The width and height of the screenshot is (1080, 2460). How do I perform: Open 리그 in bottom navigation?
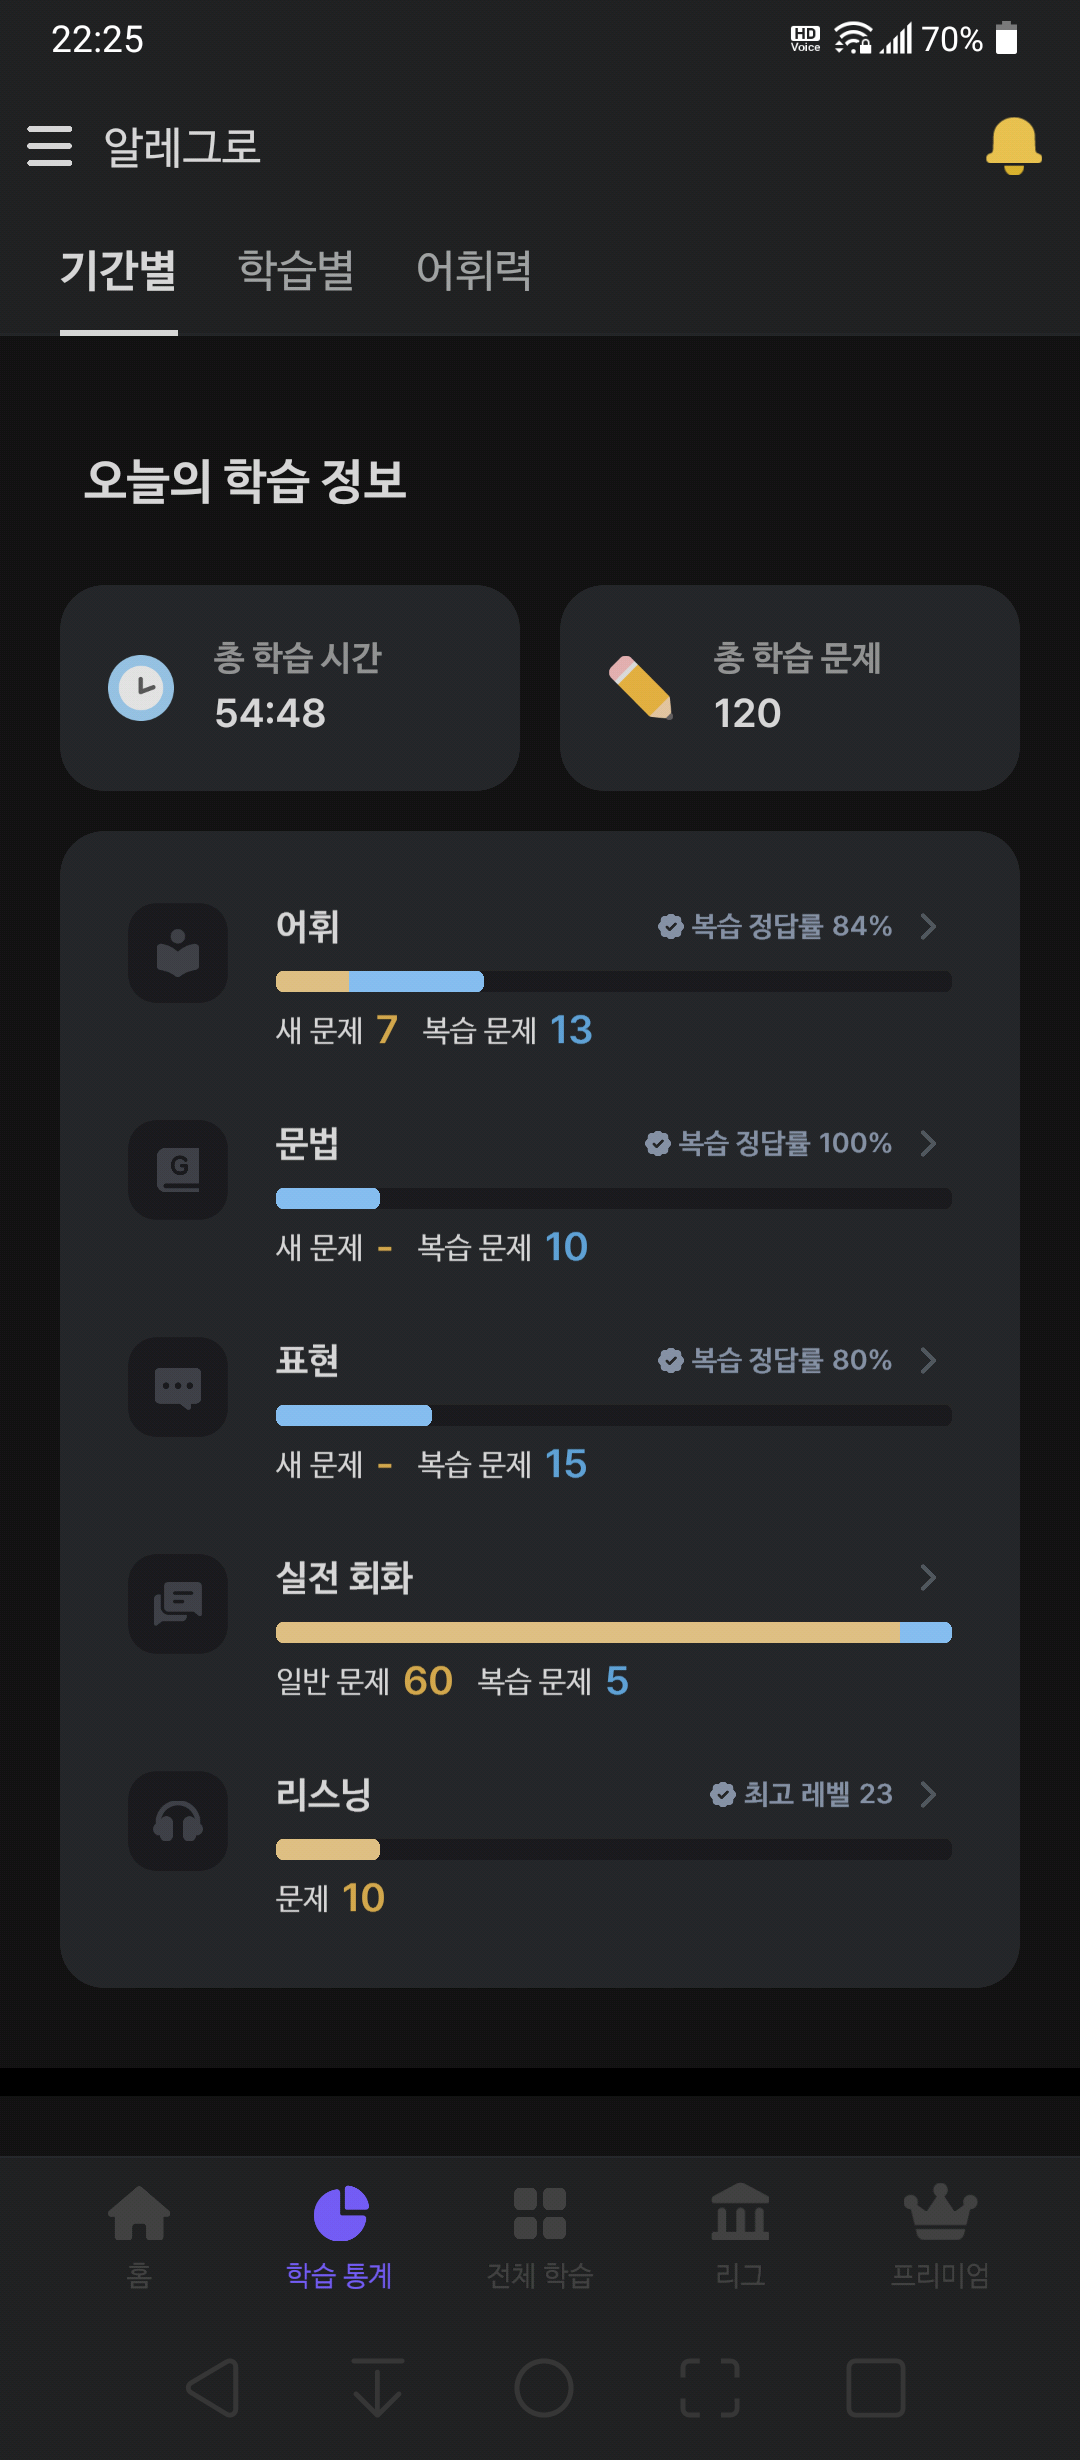[x=740, y=2237]
